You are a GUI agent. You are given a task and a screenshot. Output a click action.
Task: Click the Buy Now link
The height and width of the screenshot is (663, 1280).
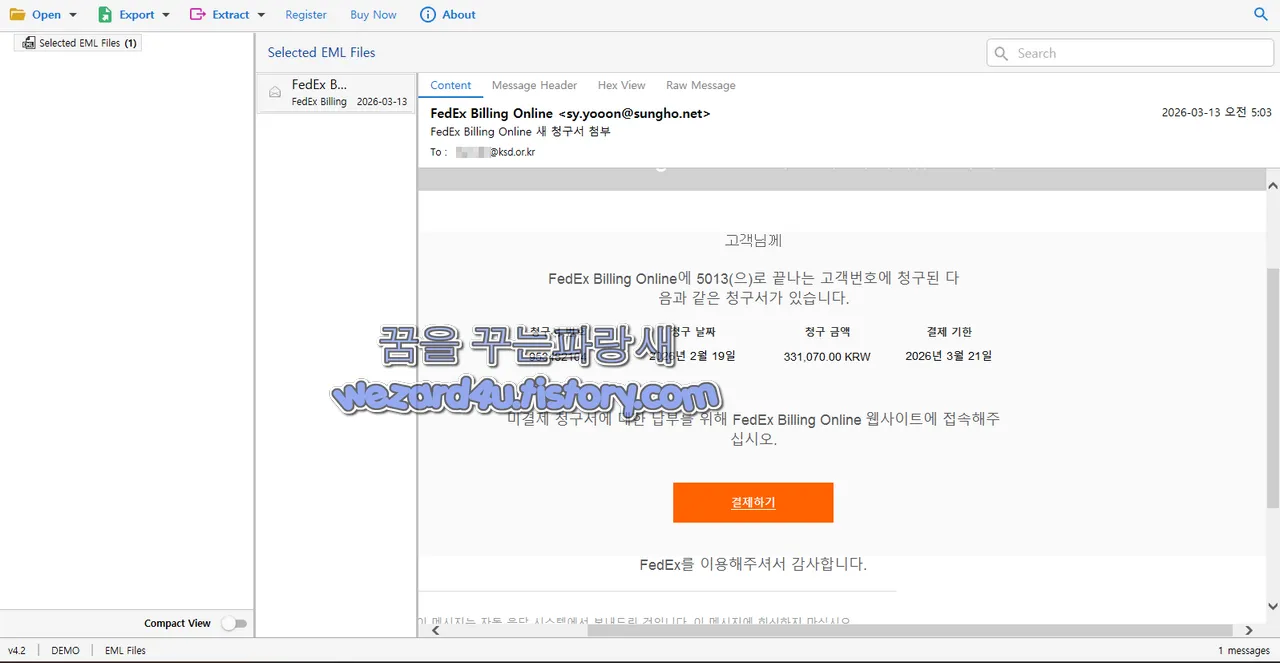pos(373,14)
